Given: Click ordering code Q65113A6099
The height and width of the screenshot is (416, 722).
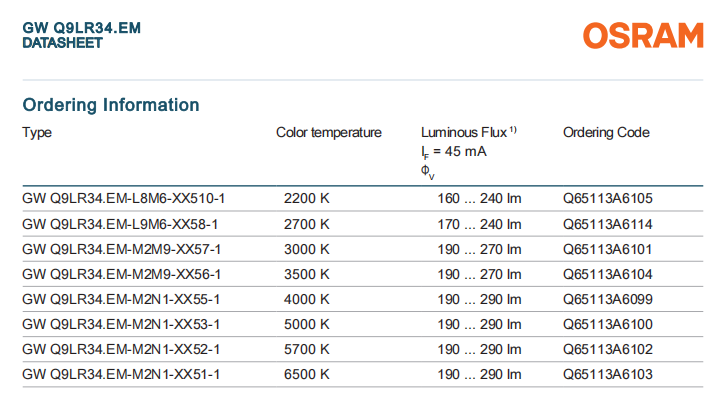Looking at the screenshot, I should tap(608, 299).
